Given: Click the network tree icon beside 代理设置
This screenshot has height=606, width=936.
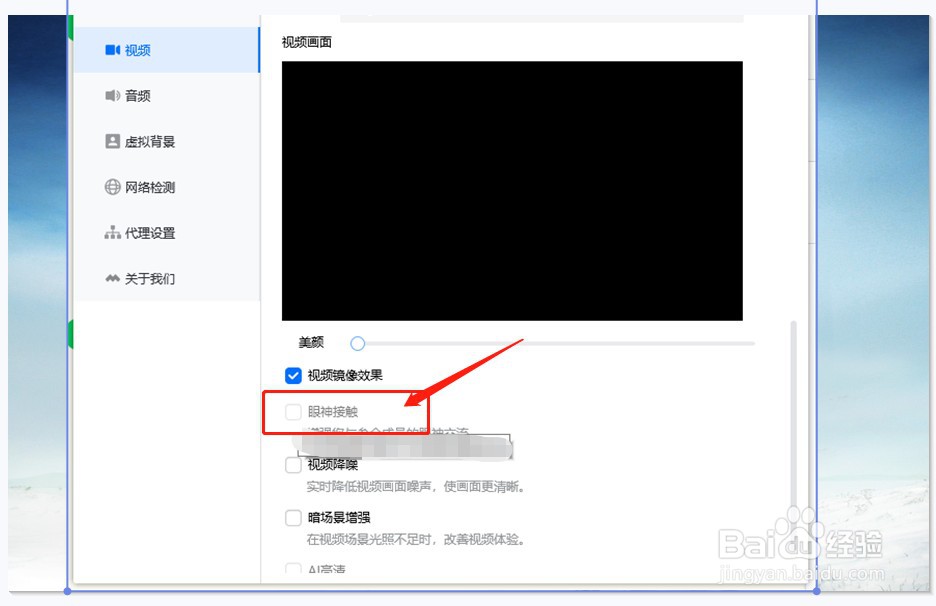Looking at the screenshot, I should 112,233.
